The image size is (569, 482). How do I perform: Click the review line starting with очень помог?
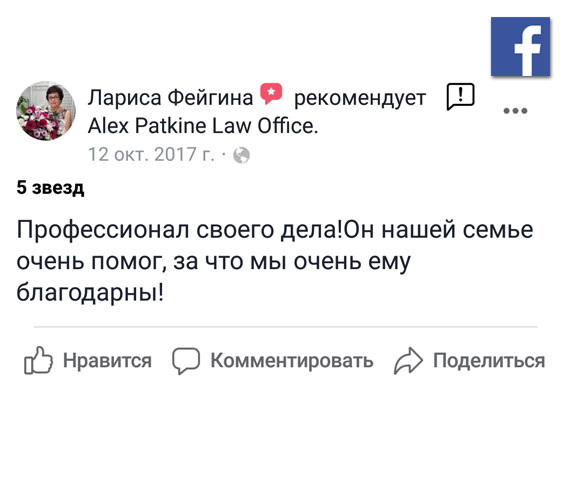(x=214, y=261)
